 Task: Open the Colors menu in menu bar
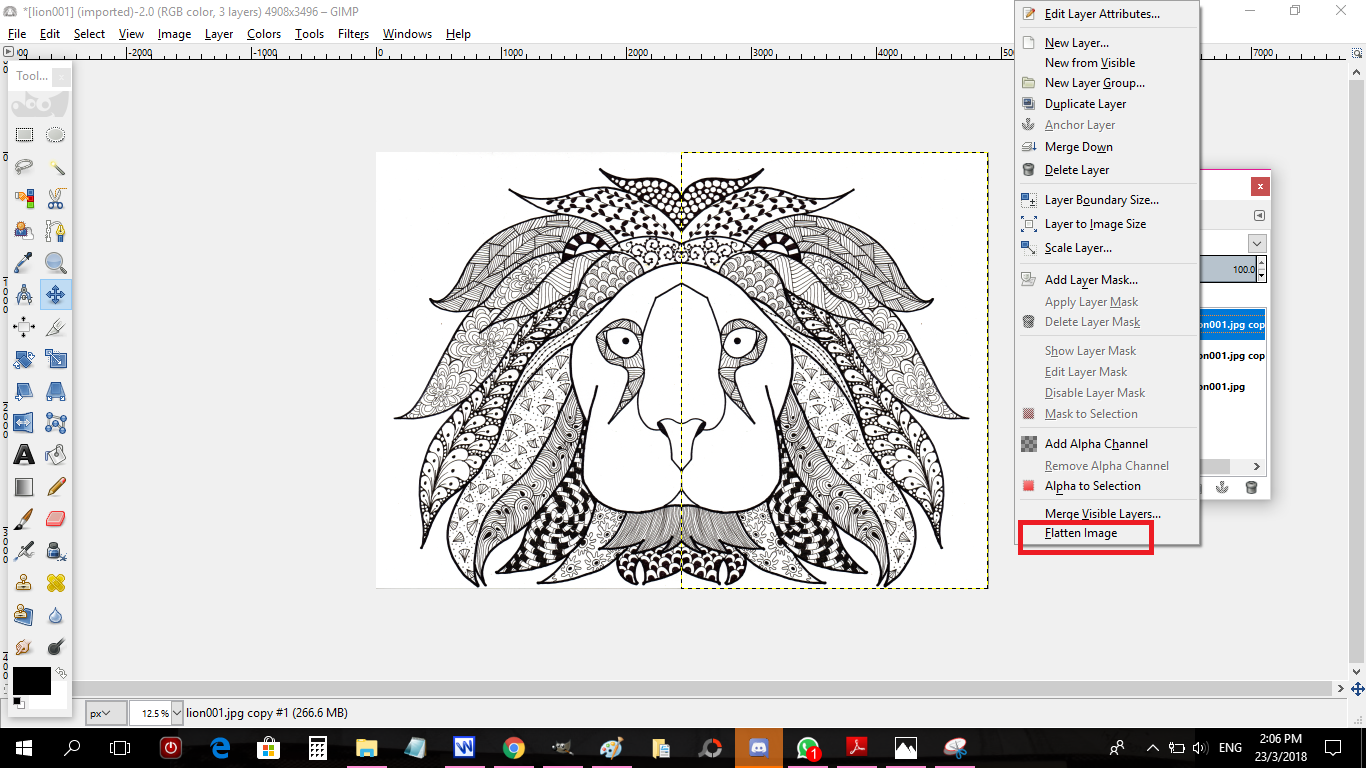click(264, 34)
